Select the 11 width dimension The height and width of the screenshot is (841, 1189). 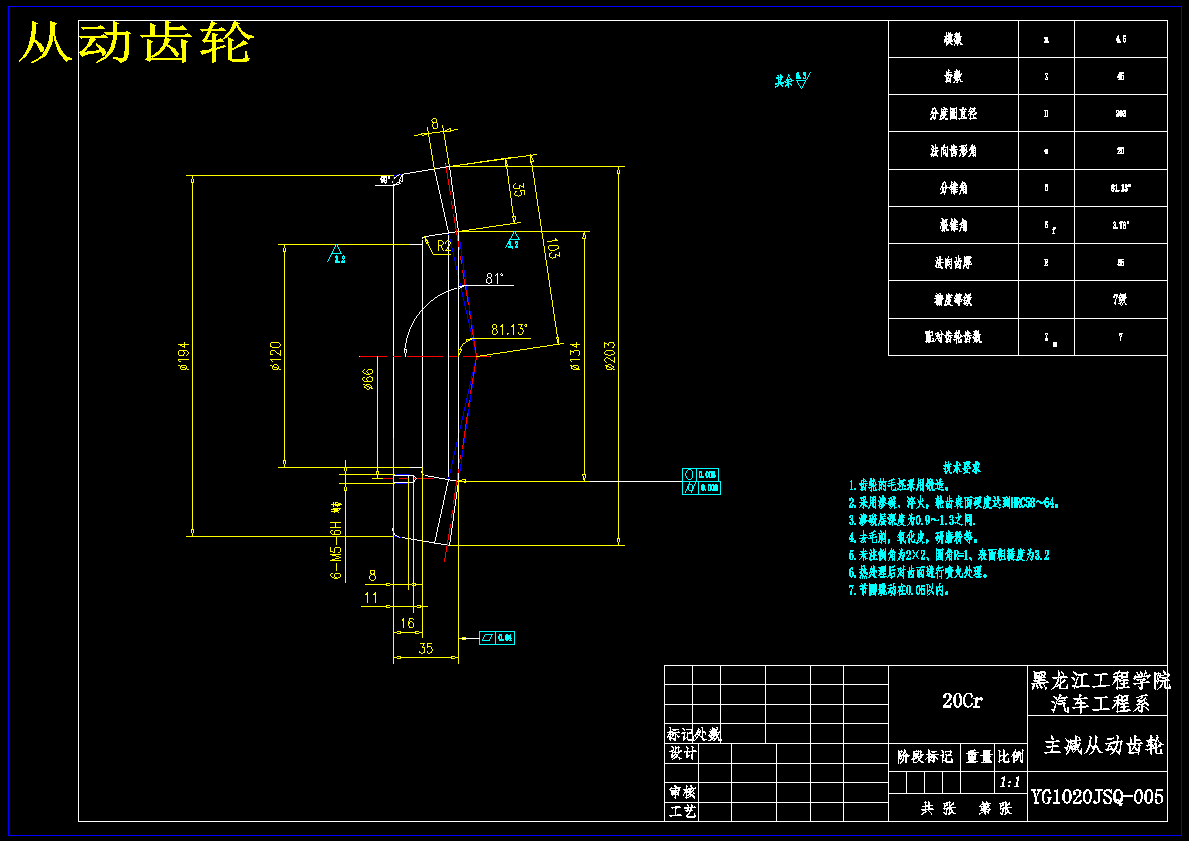click(371, 598)
